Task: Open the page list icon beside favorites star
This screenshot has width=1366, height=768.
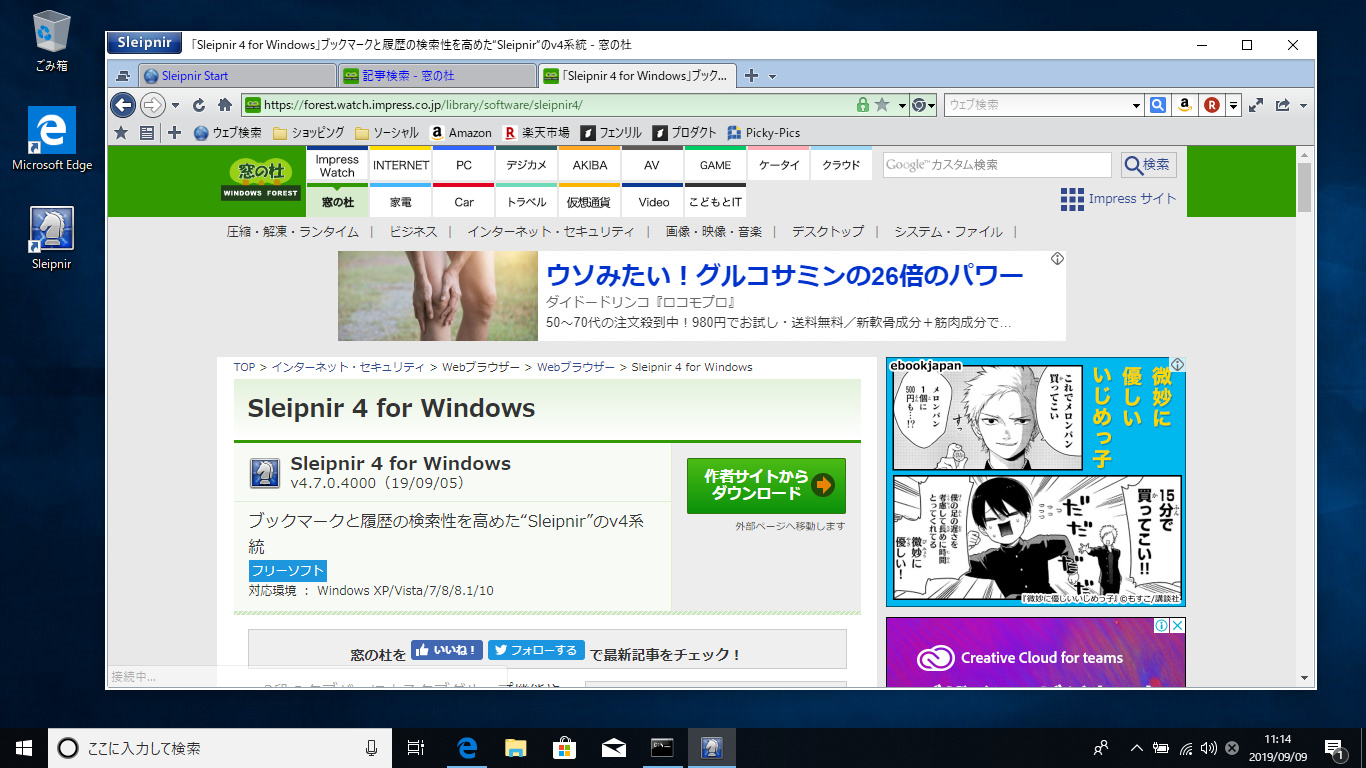Action: point(147,132)
